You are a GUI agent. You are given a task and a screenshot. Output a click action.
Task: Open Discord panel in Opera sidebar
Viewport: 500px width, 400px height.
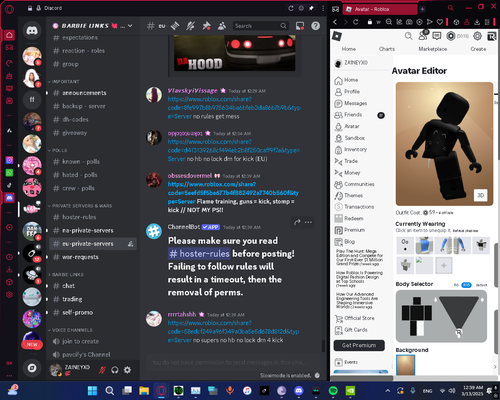[x=9, y=198]
